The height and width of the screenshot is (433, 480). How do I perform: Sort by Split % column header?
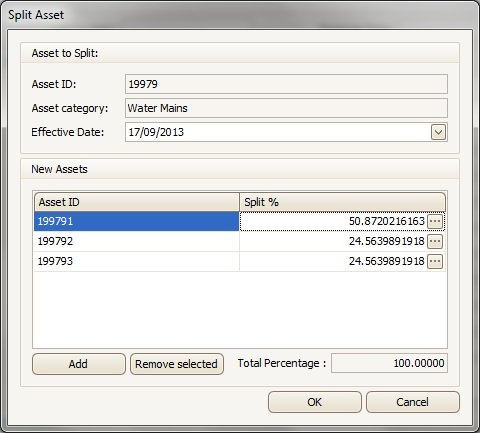[x=342, y=202]
